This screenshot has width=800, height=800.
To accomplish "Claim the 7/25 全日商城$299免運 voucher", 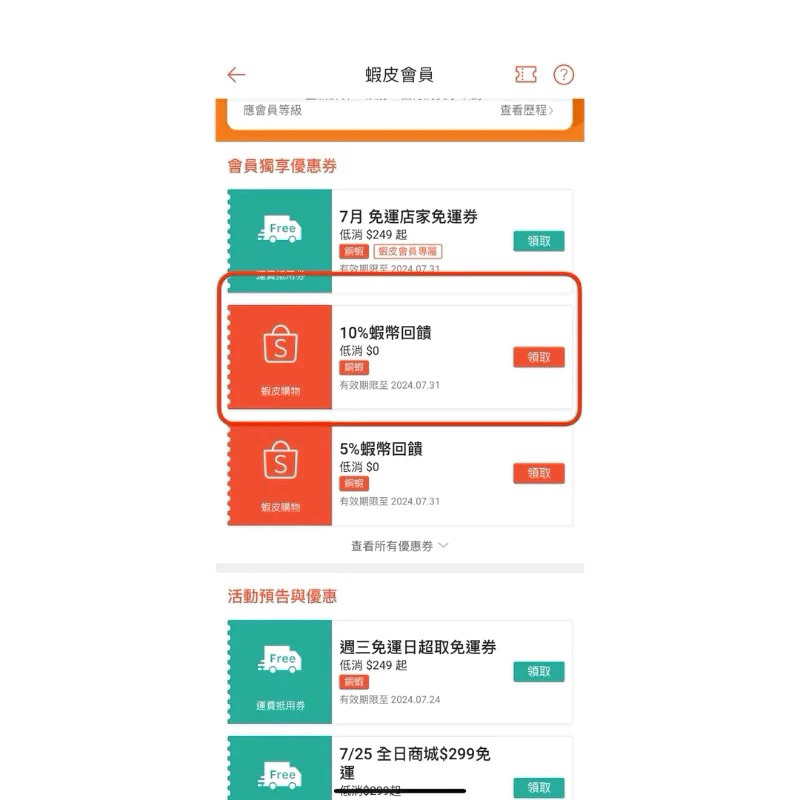I will click(x=539, y=787).
